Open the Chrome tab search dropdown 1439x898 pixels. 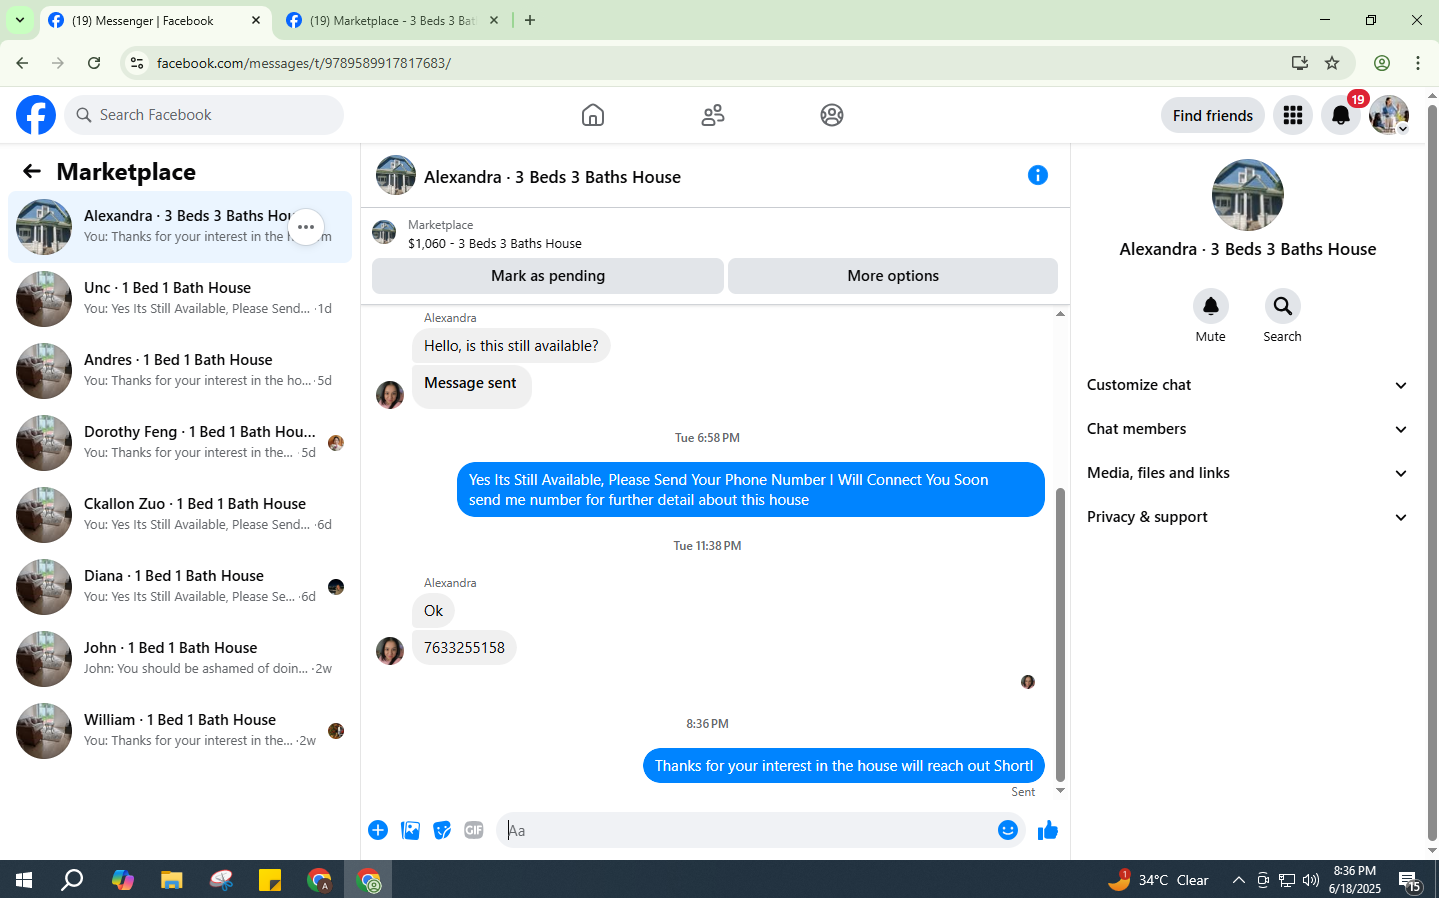tap(19, 20)
